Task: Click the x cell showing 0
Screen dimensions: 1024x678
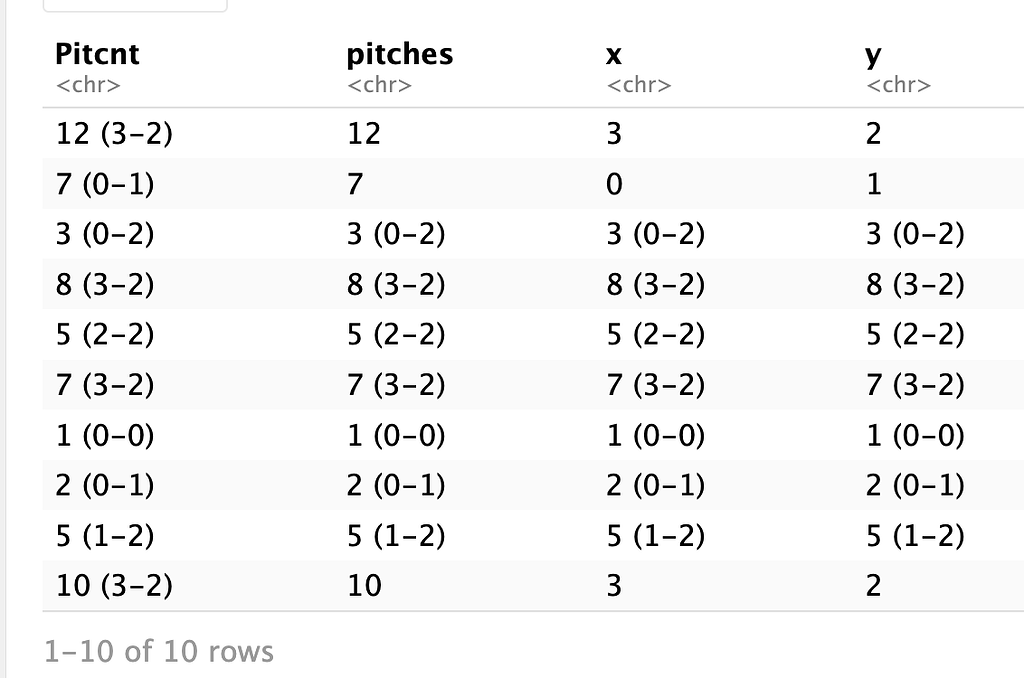Action: pos(614,184)
